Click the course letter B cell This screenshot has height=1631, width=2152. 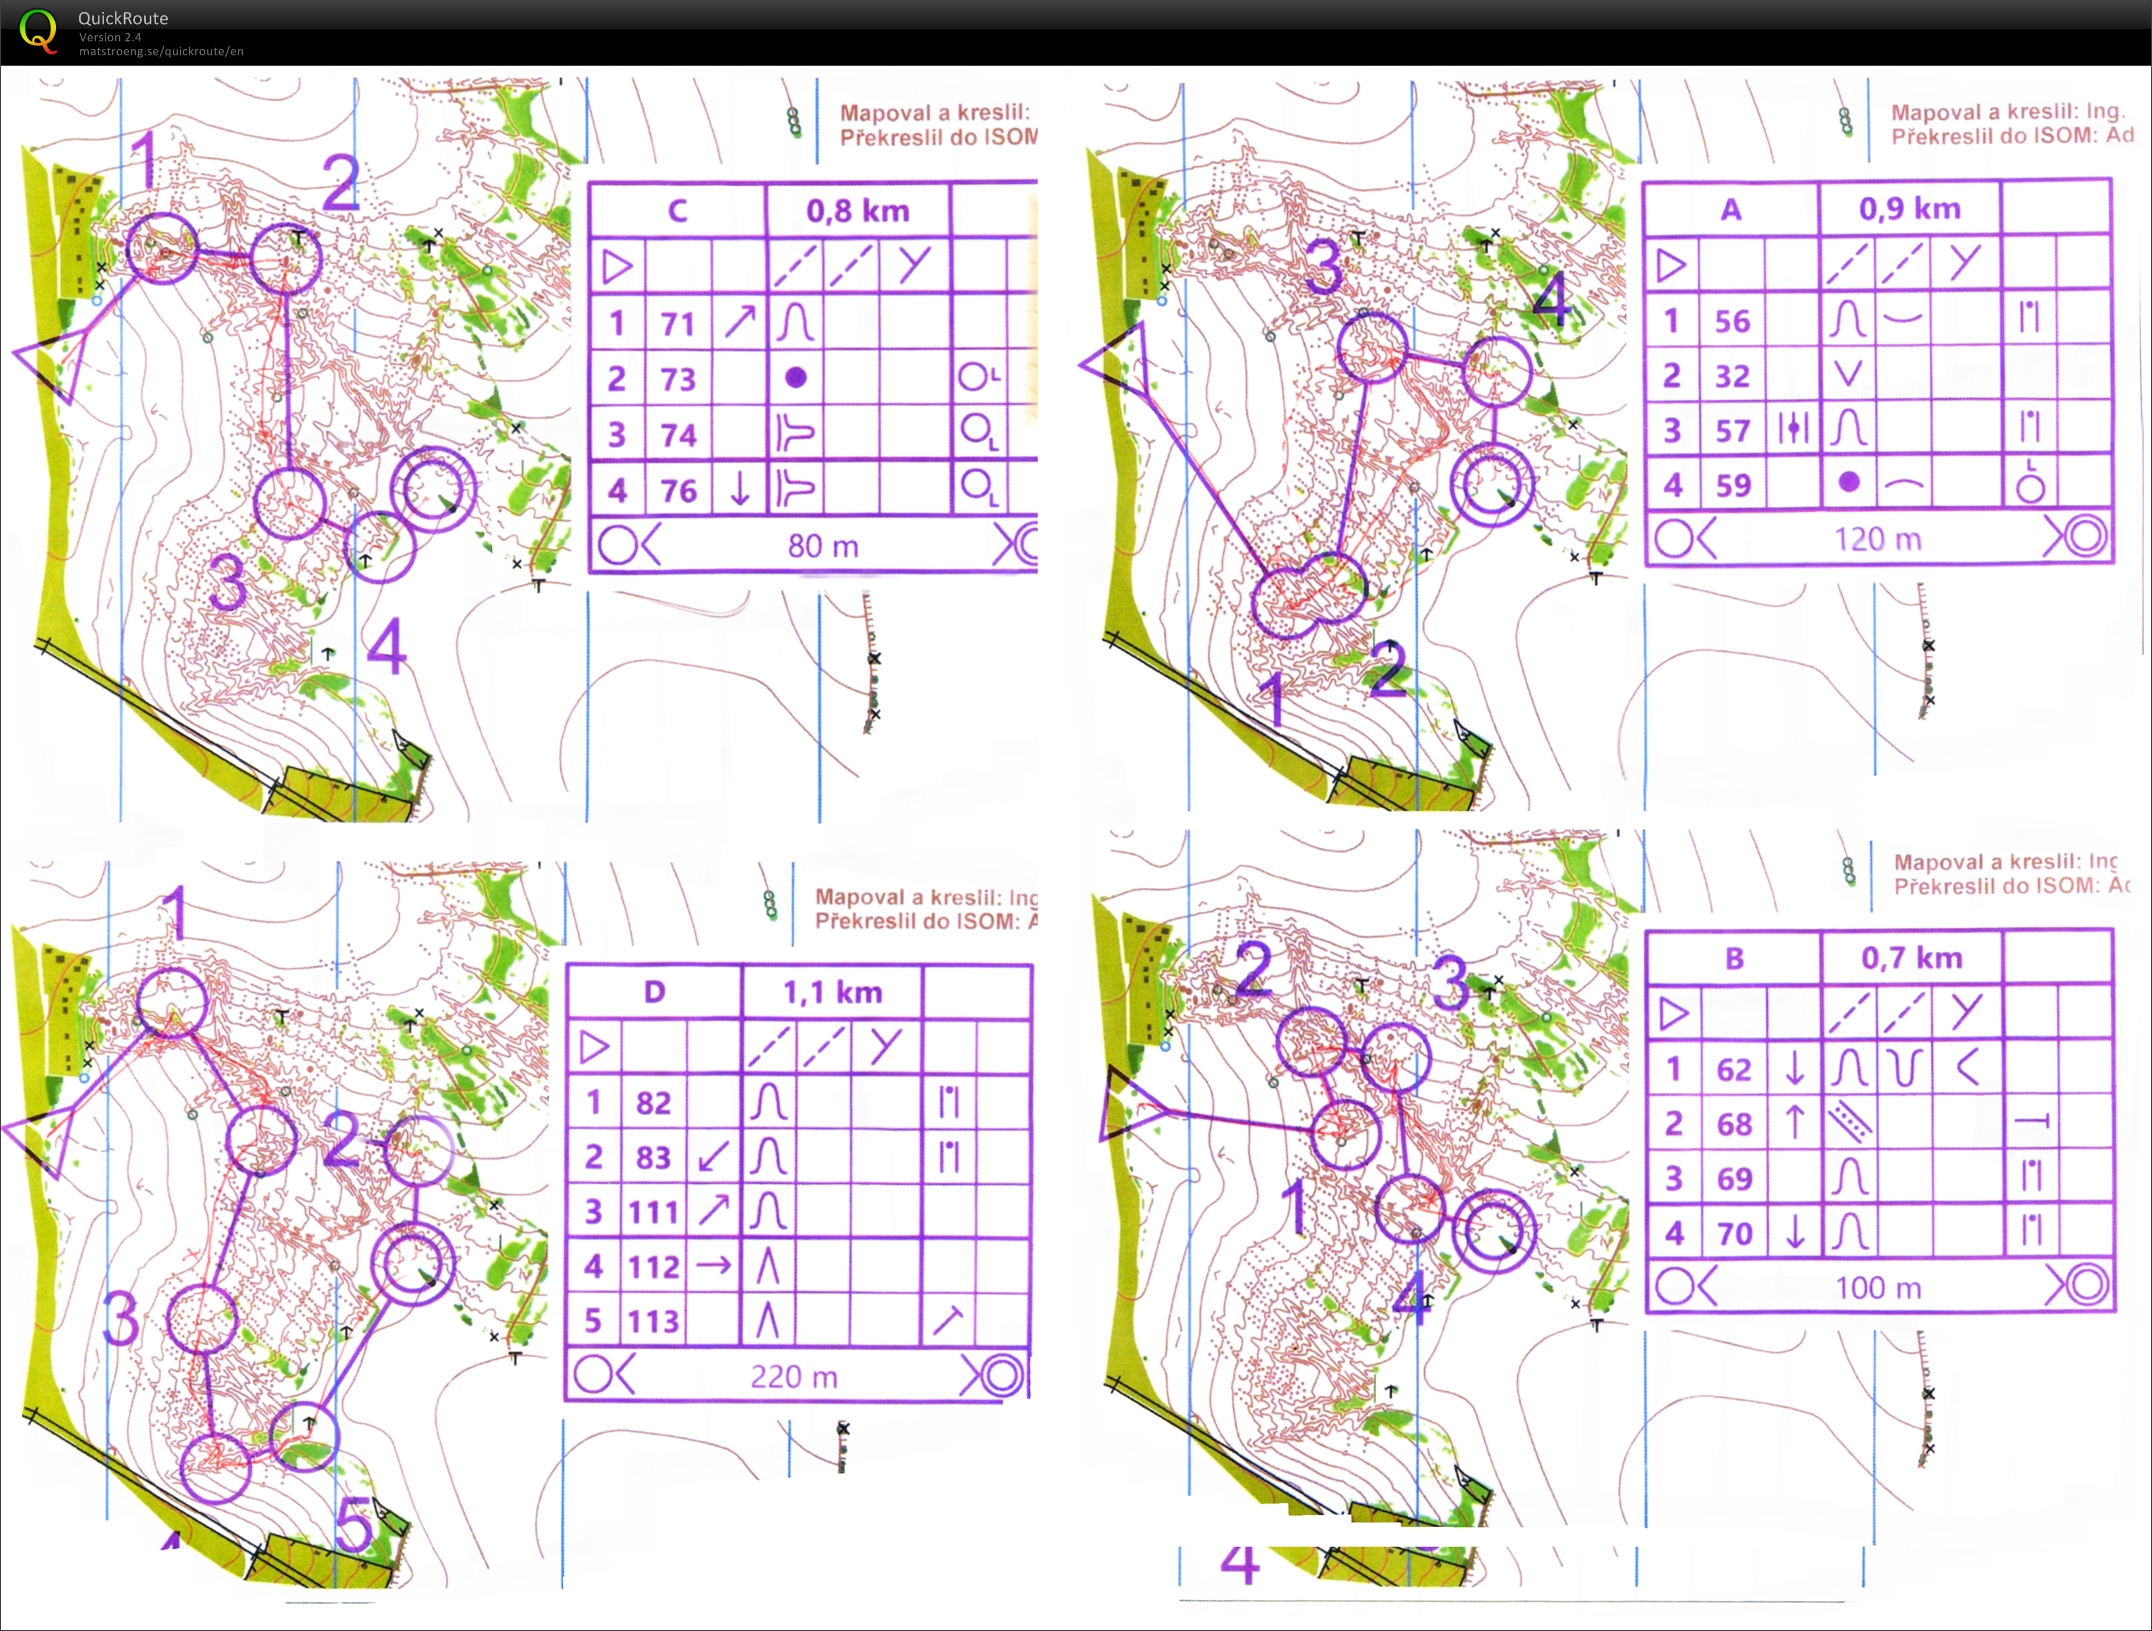[x=1734, y=958]
